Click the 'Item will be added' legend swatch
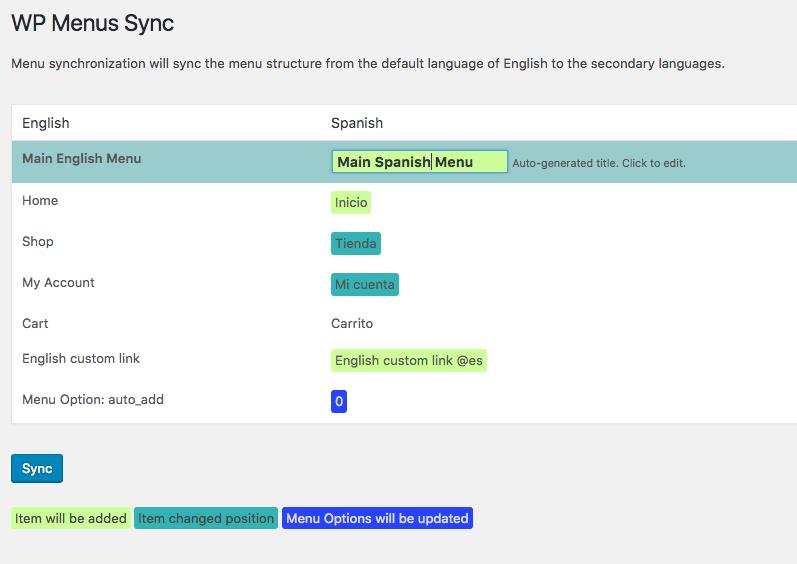Screen dimensions: 797x564 pyautogui.click(x=71, y=518)
